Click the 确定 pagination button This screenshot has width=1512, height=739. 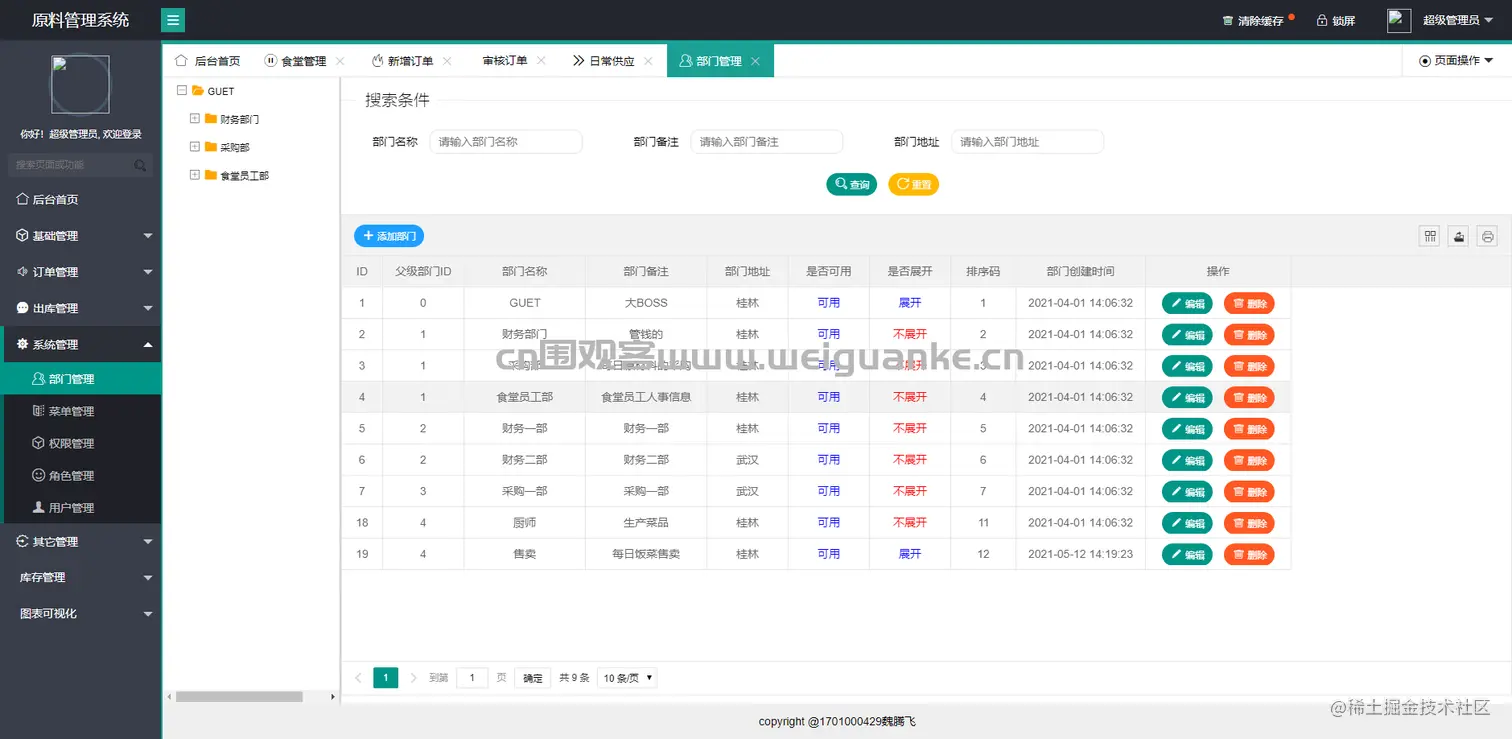pos(533,678)
